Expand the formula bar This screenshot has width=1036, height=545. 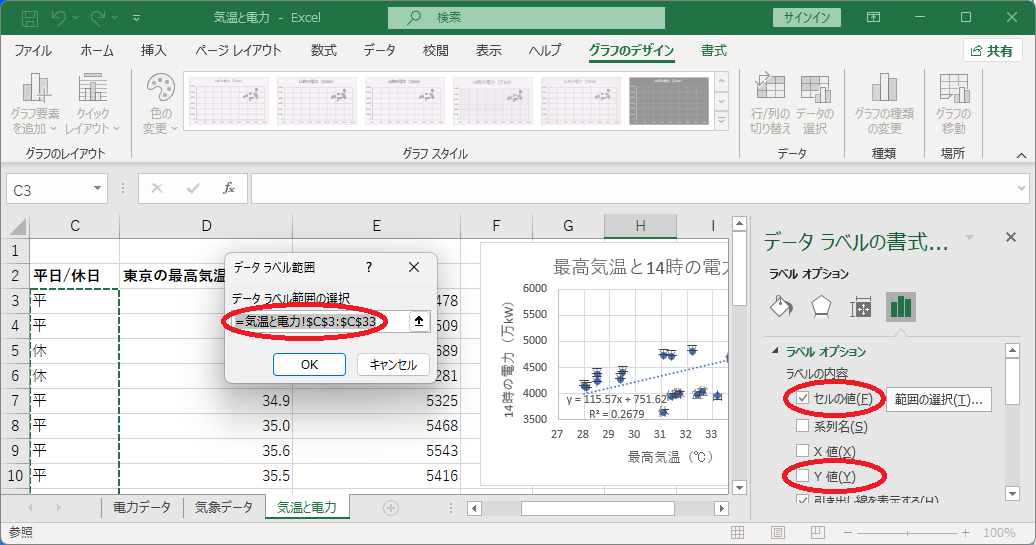pyautogui.click(x=1021, y=189)
